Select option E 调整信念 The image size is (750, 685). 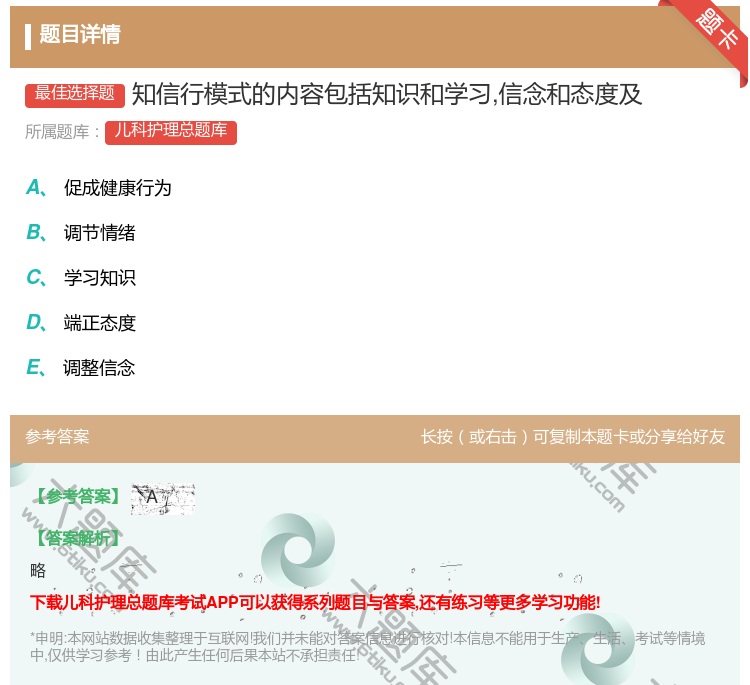click(81, 368)
